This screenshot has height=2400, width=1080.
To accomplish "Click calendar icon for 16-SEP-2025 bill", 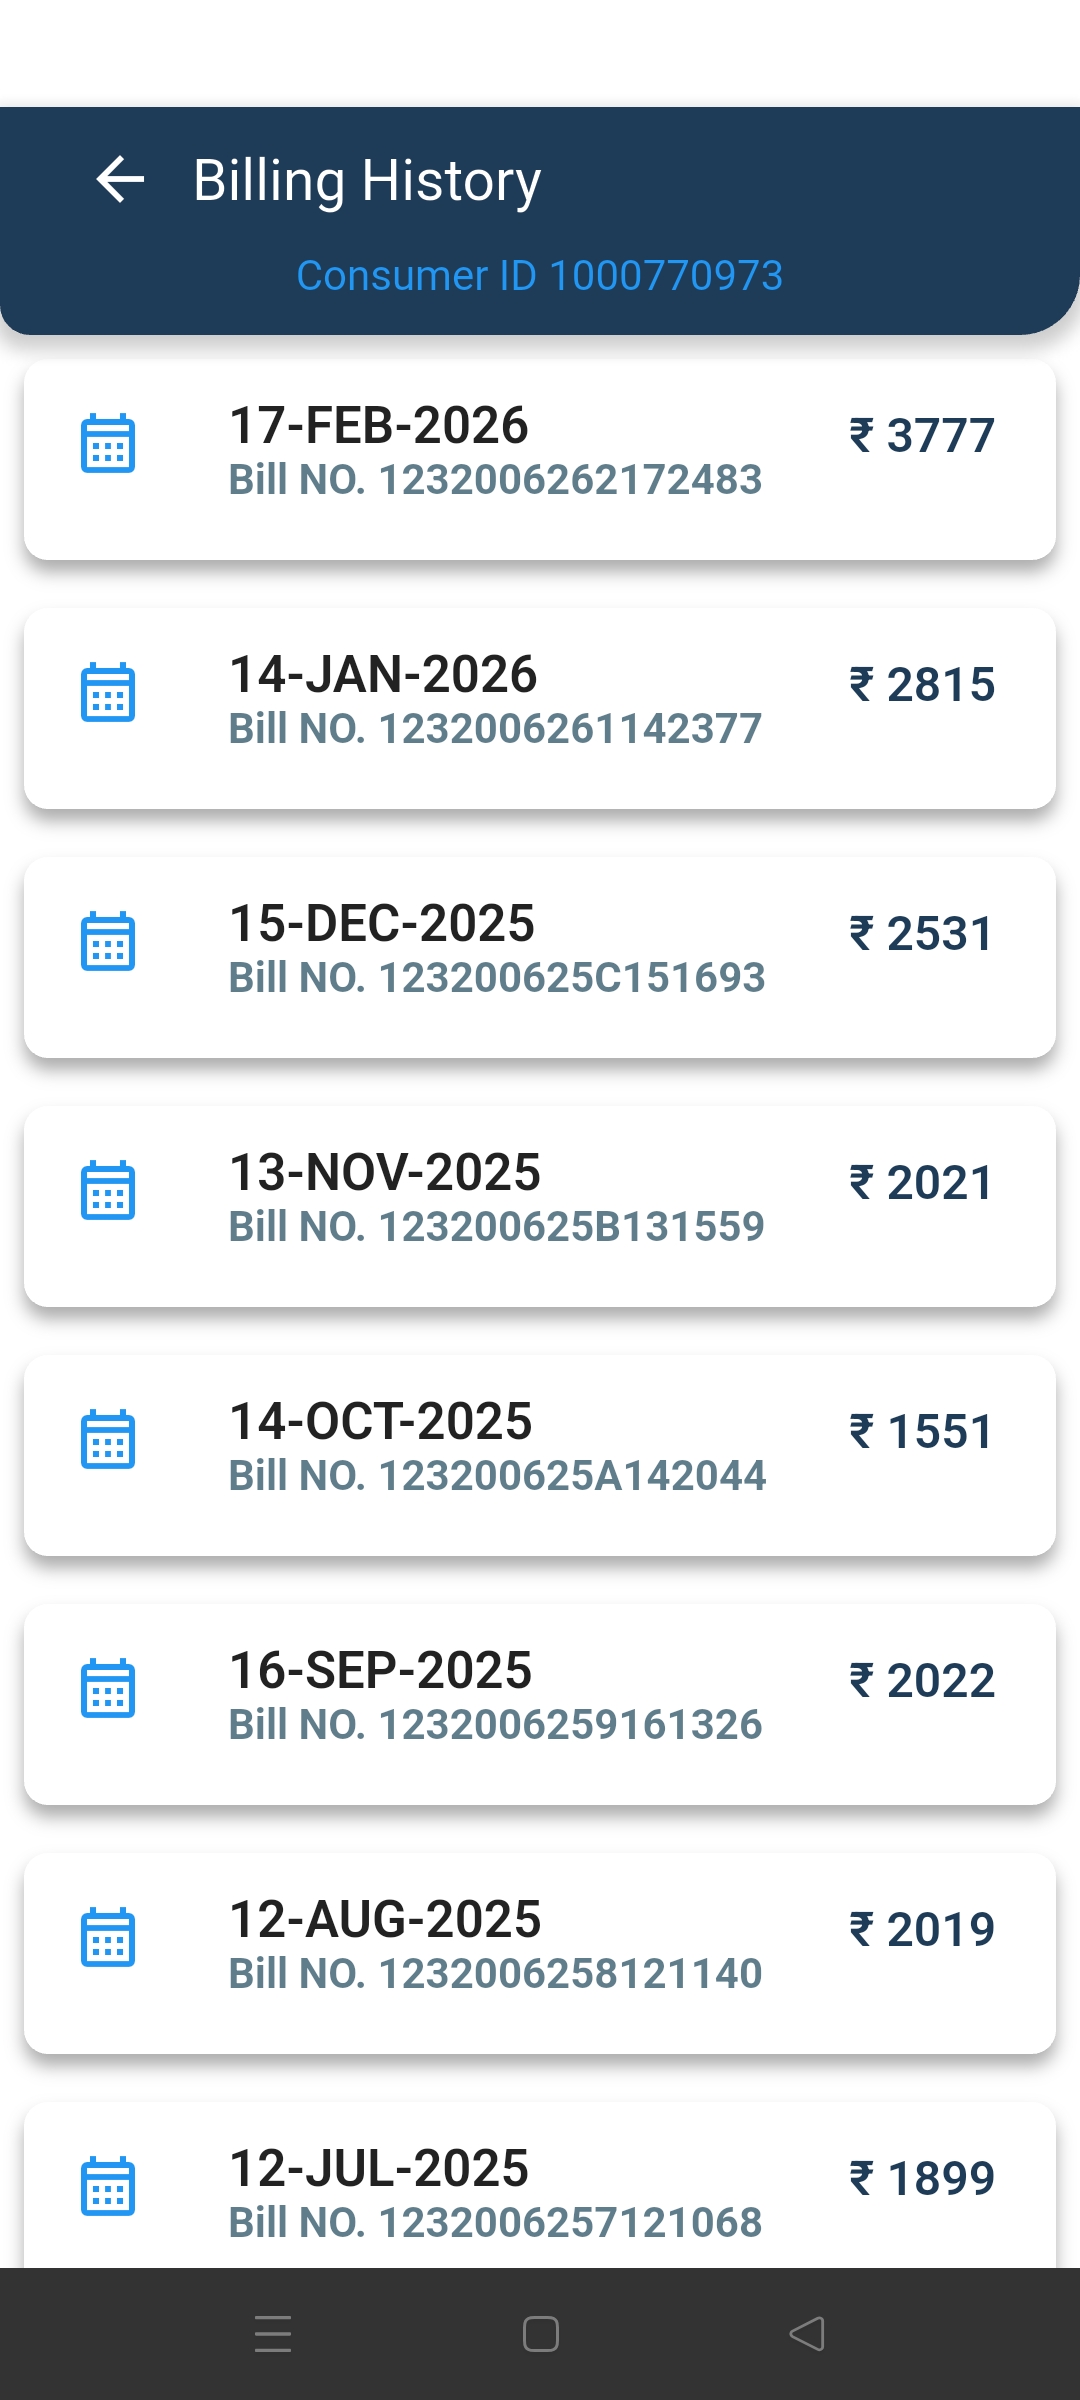I will pyautogui.click(x=108, y=1688).
